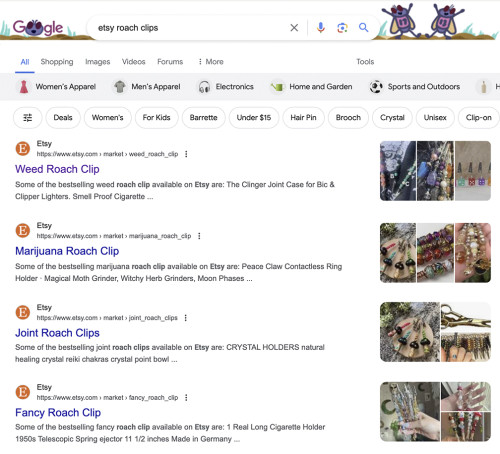Open Google Lens image search icon
500x454 pixels.
coord(342,28)
